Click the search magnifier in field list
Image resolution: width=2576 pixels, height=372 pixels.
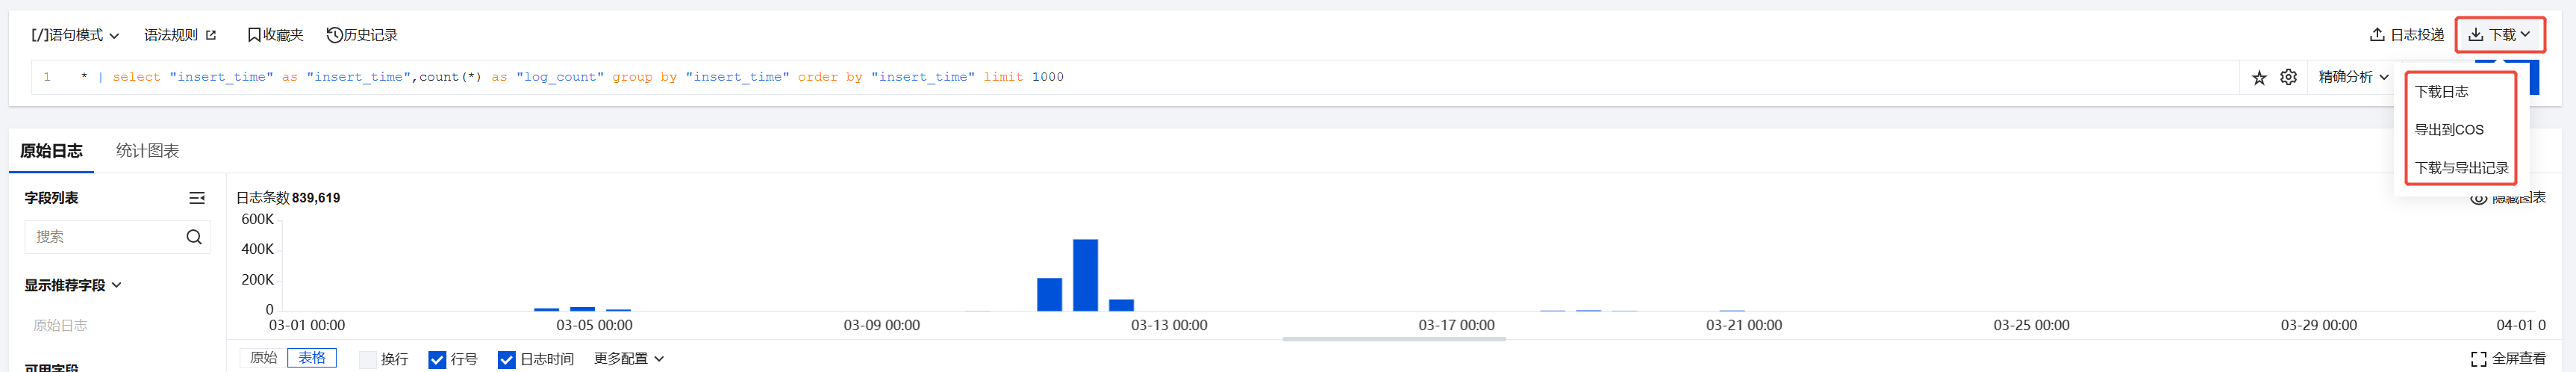pyautogui.click(x=194, y=237)
